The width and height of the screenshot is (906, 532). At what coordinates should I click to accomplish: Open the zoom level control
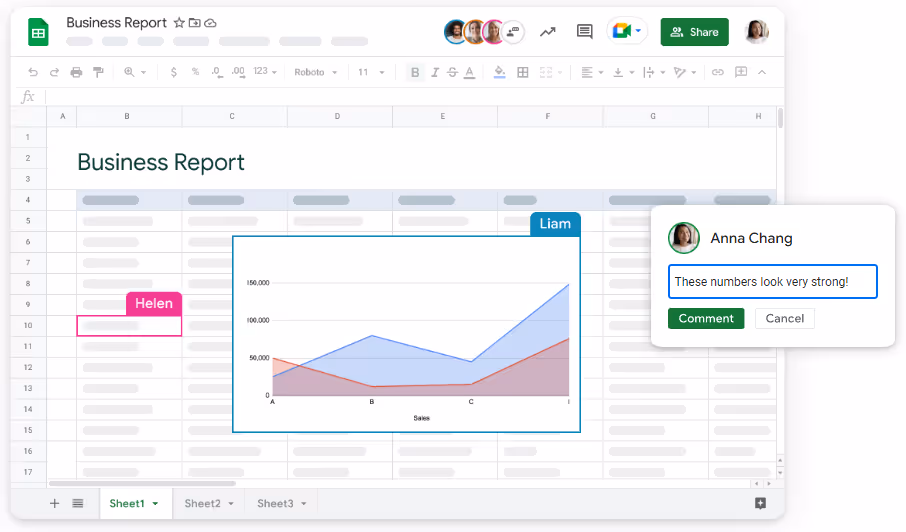click(x=135, y=72)
